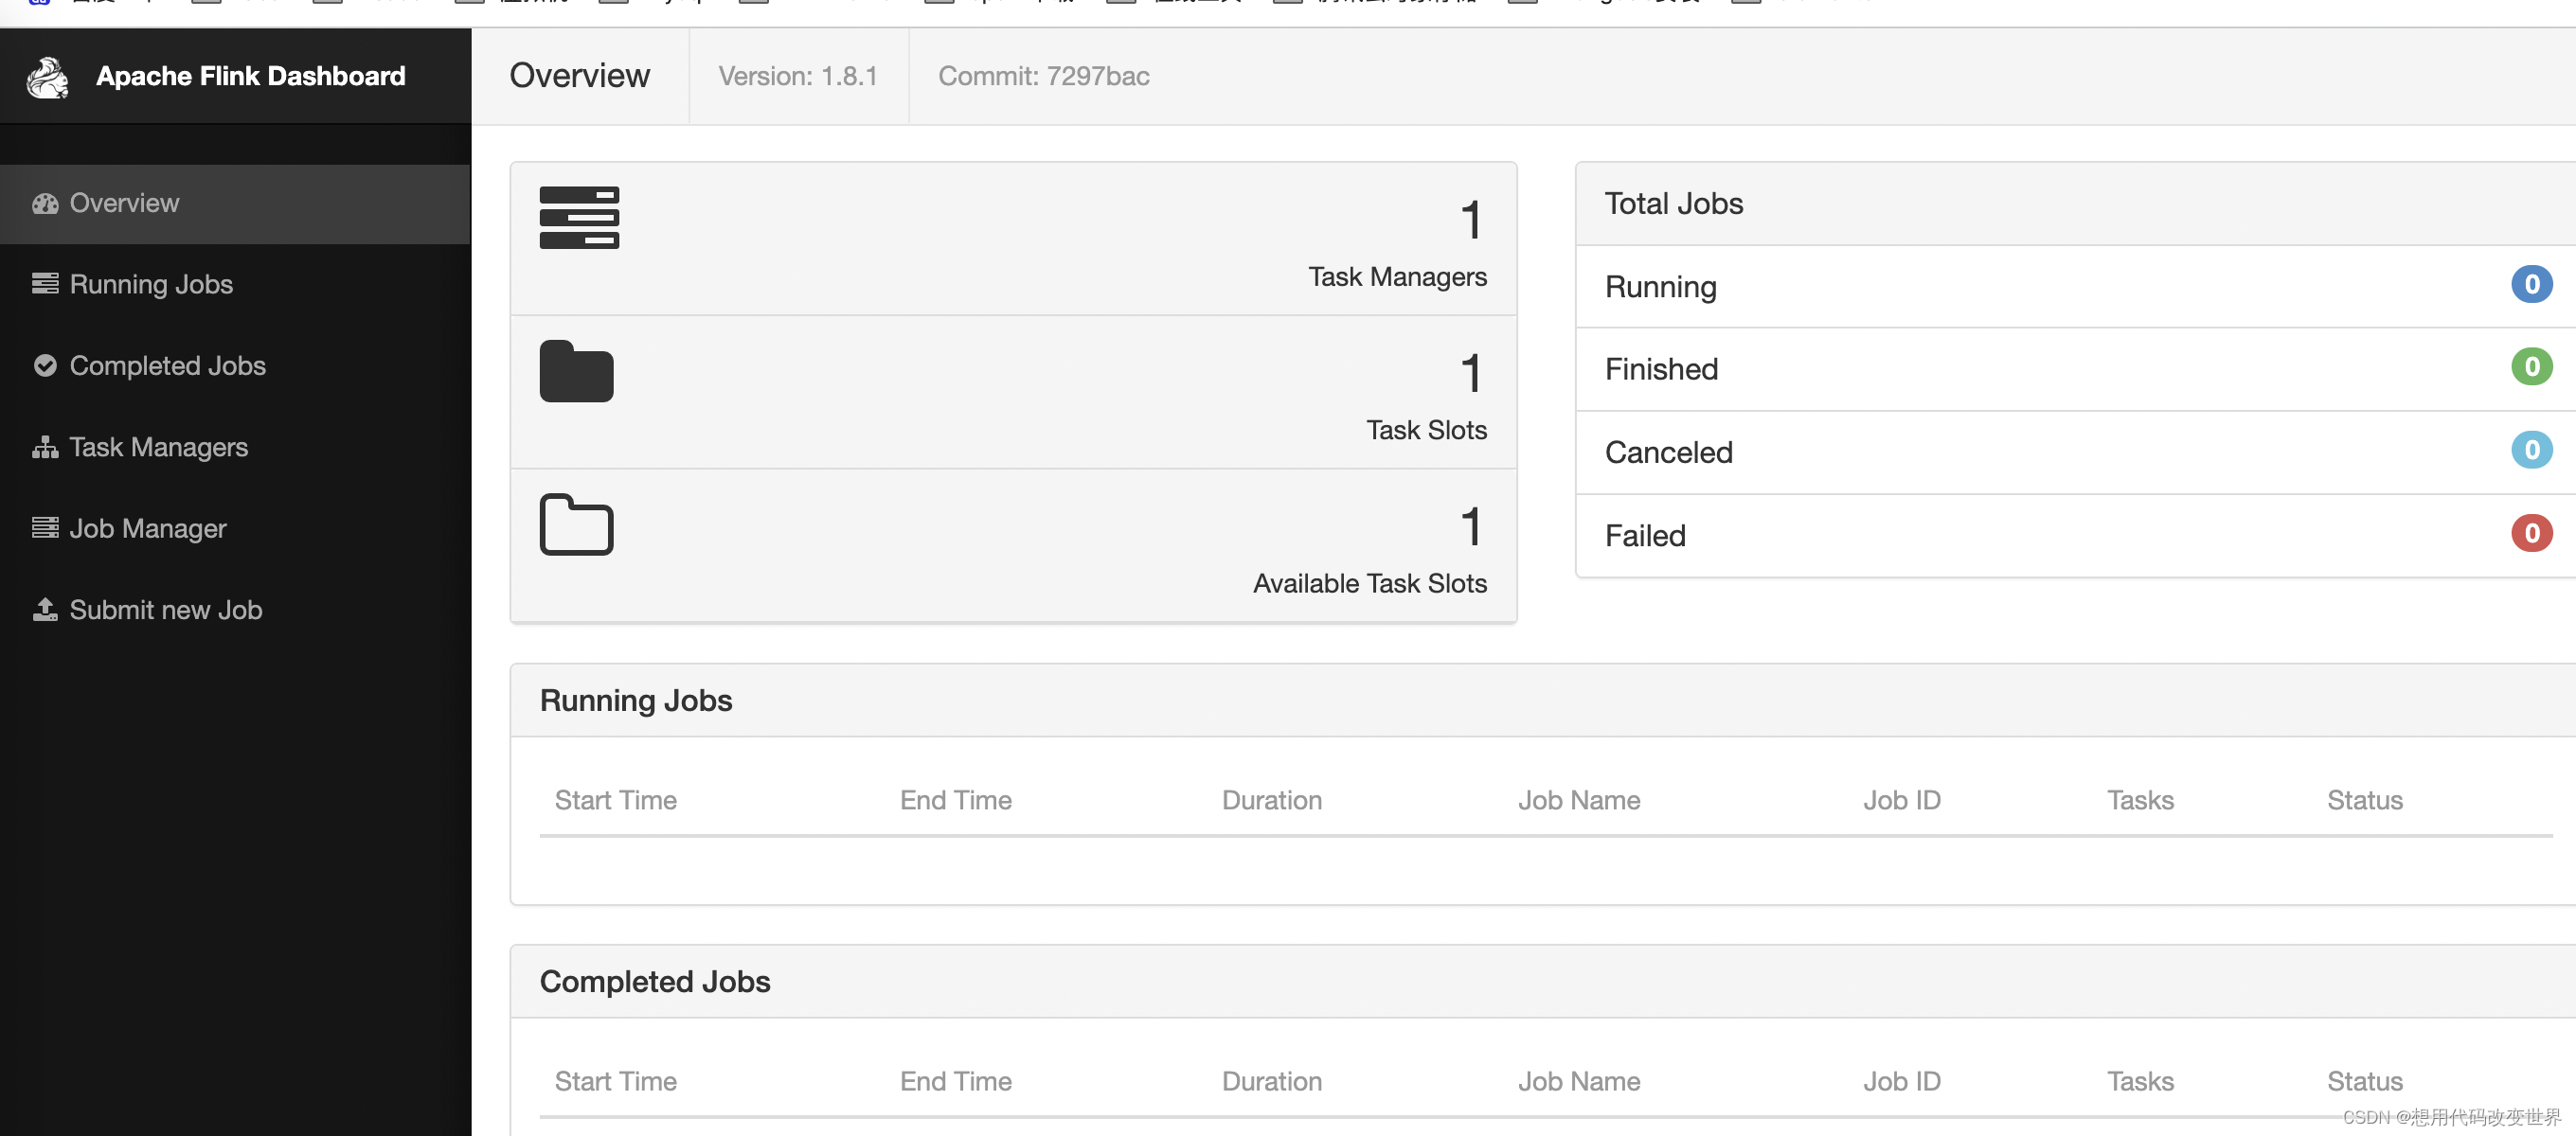This screenshot has width=2576, height=1136.
Task: Select the Completed Jobs sidebar icon
Action: tap(43, 364)
